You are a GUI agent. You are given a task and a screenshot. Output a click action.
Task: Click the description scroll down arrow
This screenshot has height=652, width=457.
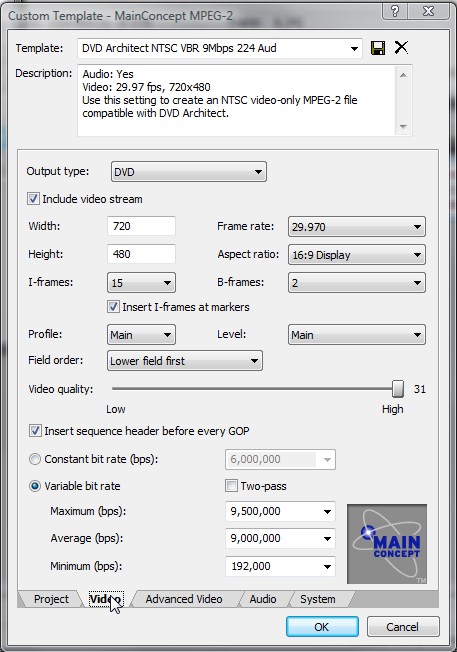pos(403,126)
